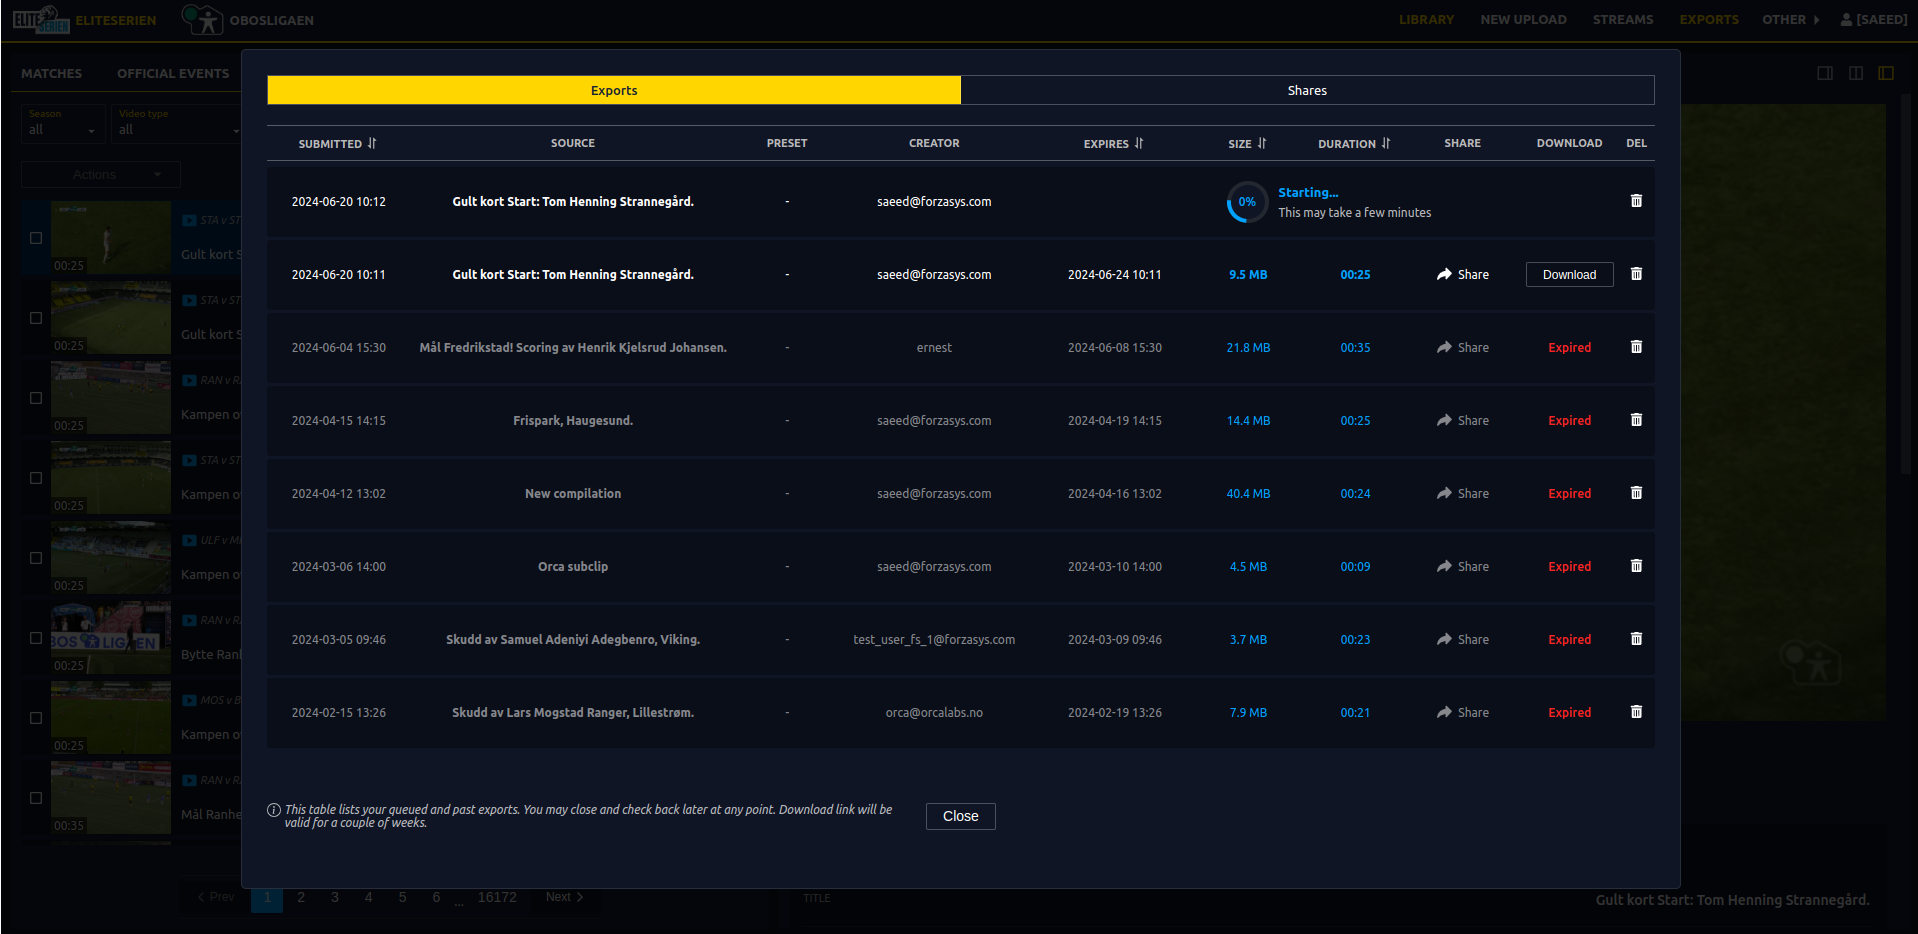
Task: Tick the checkbox beside the first video
Action: (36, 238)
